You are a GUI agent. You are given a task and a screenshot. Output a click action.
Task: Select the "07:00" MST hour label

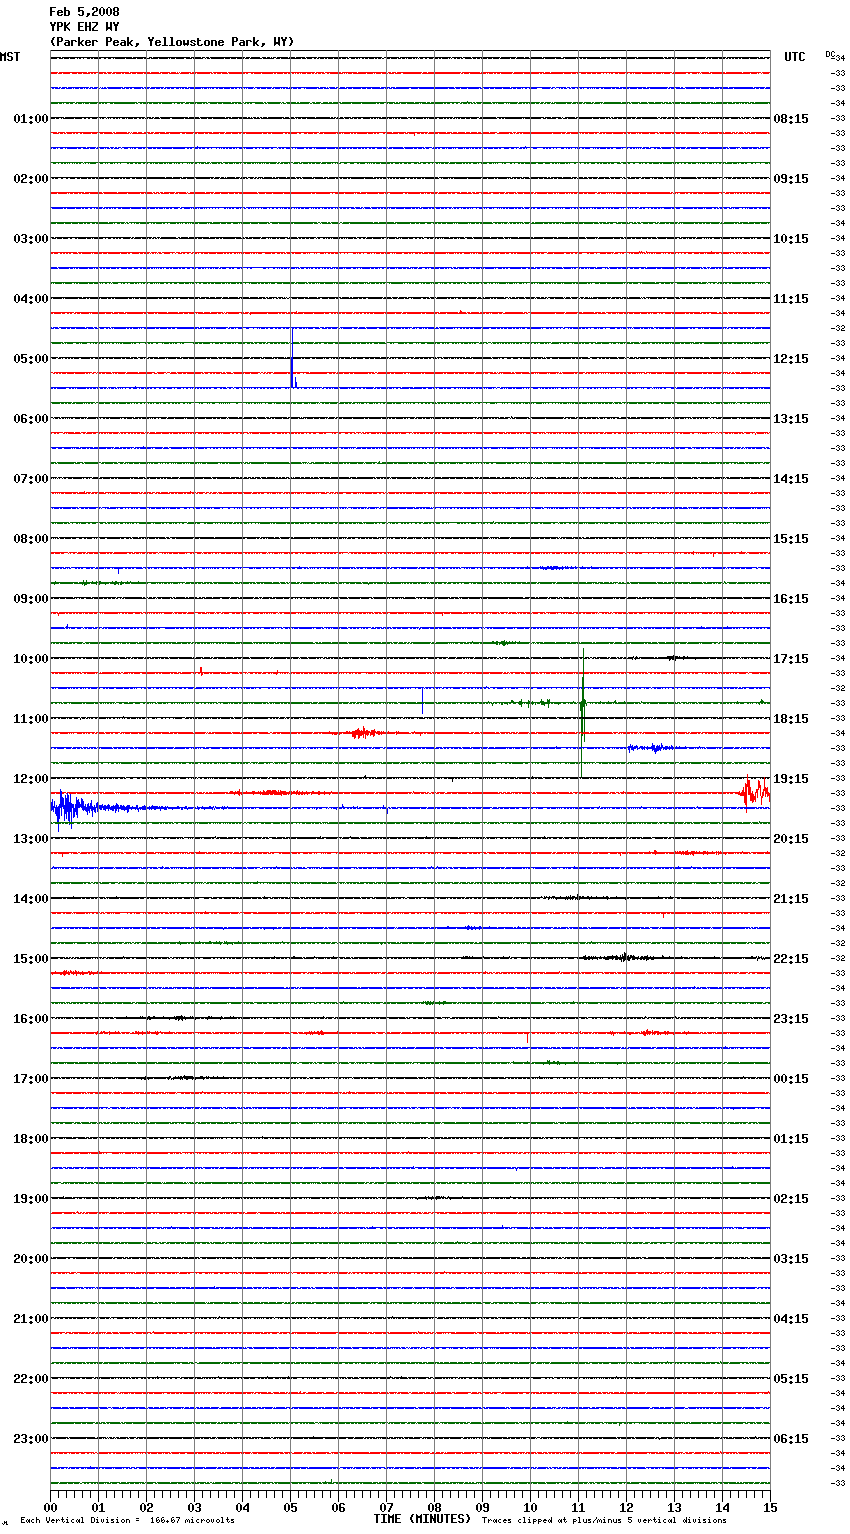click(31, 479)
